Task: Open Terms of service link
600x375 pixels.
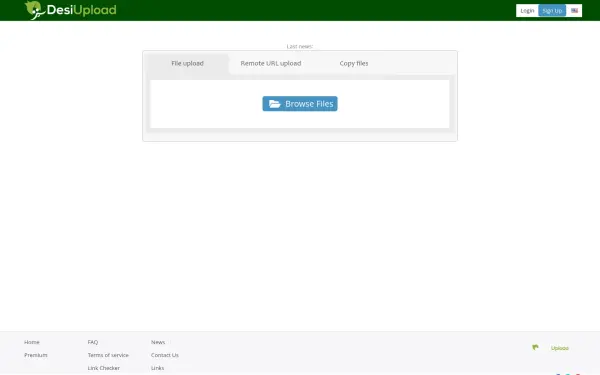Action: pos(108,355)
